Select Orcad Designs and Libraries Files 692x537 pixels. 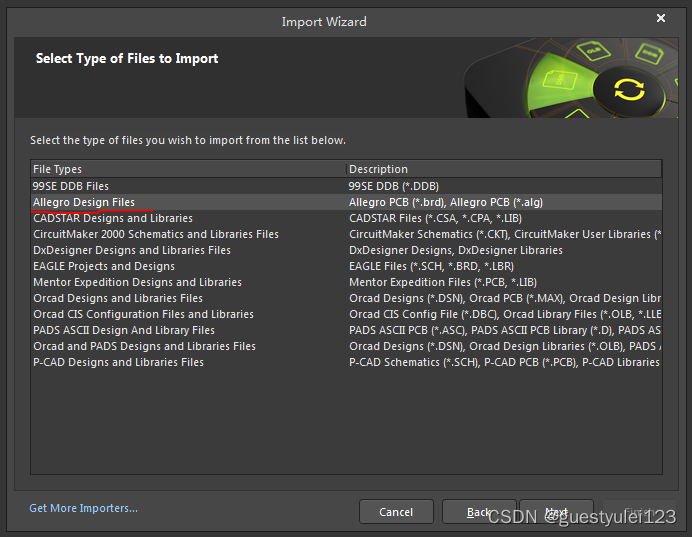[x=118, y=298]
